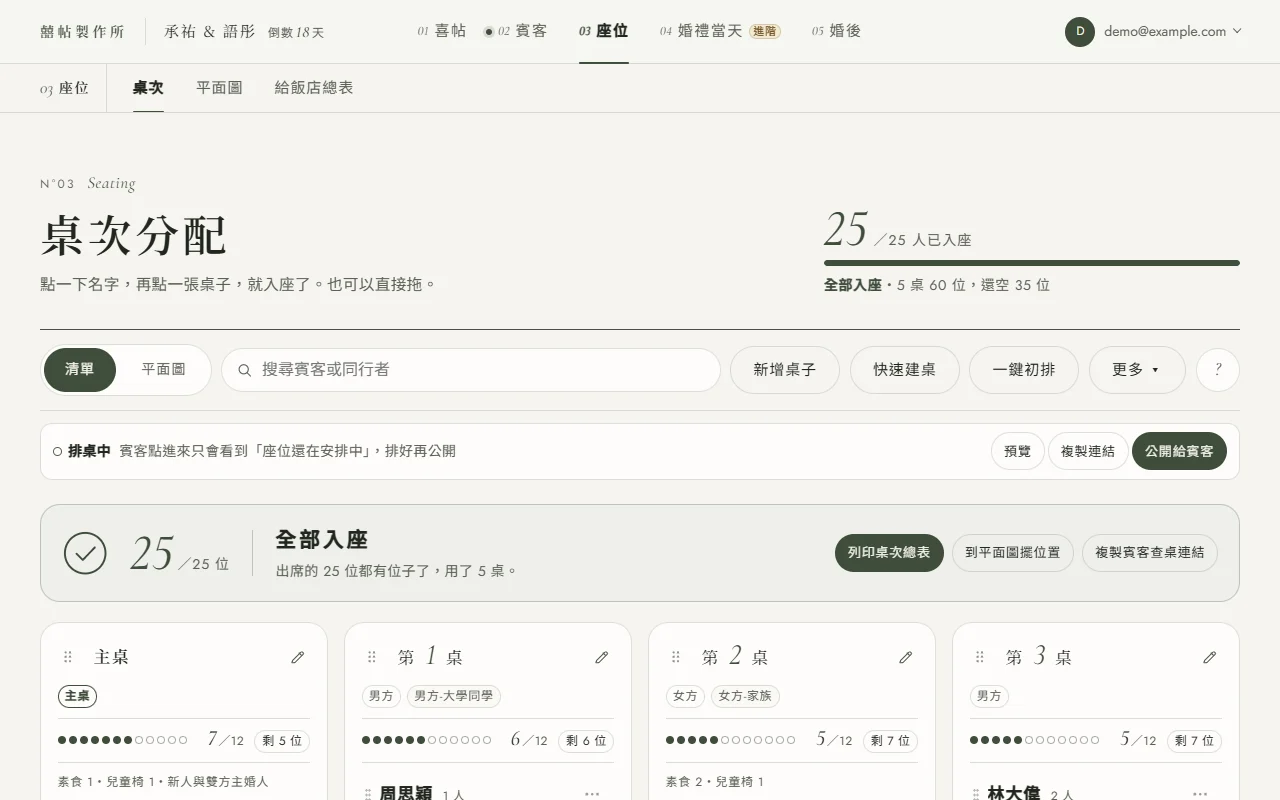Image resolution: width=1280 pixels, height=800 pixels.
Task: Click the drag handle on 第2桌 card
Action: tap(676, 657)
